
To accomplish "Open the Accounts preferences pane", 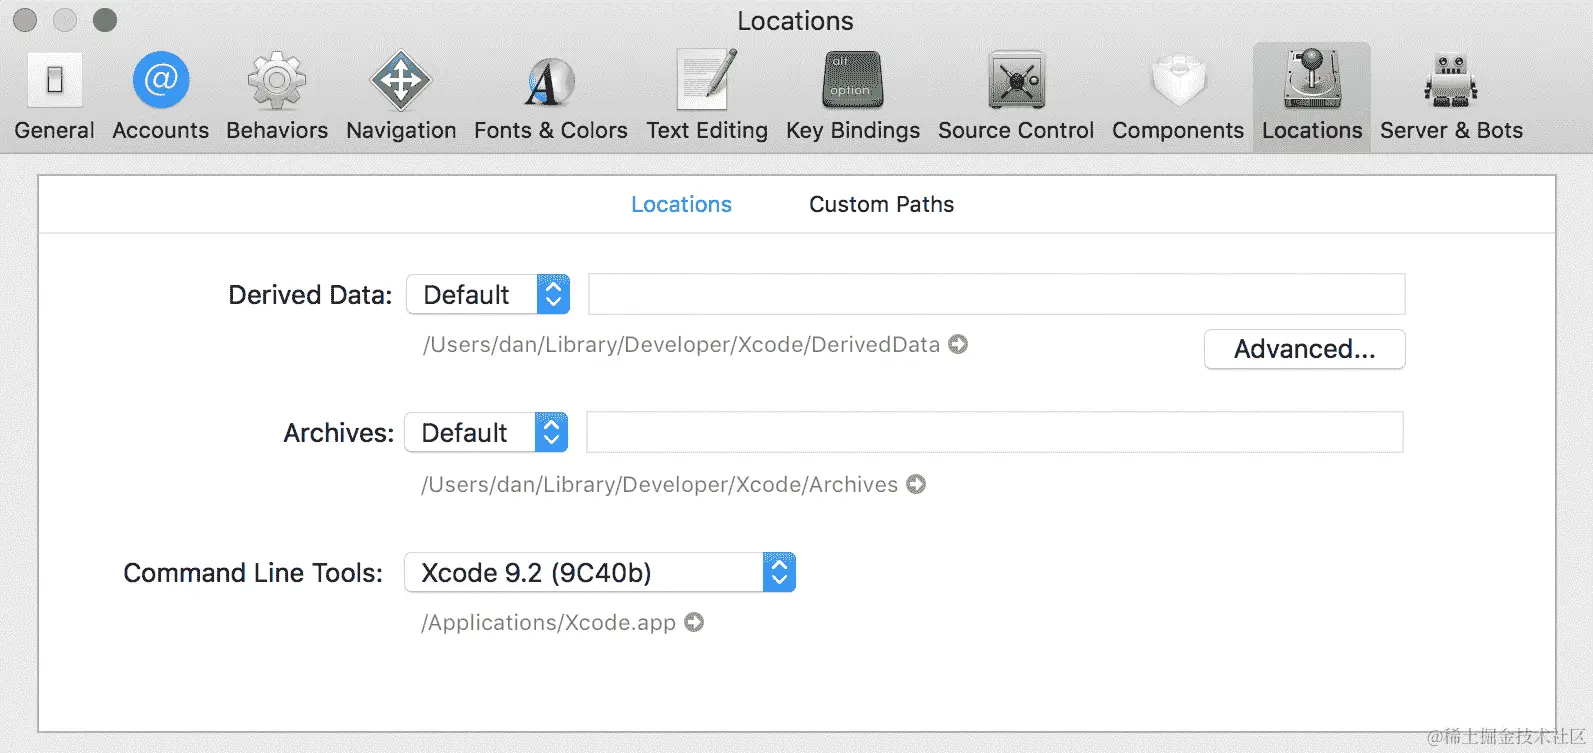I will pos(160,96).
